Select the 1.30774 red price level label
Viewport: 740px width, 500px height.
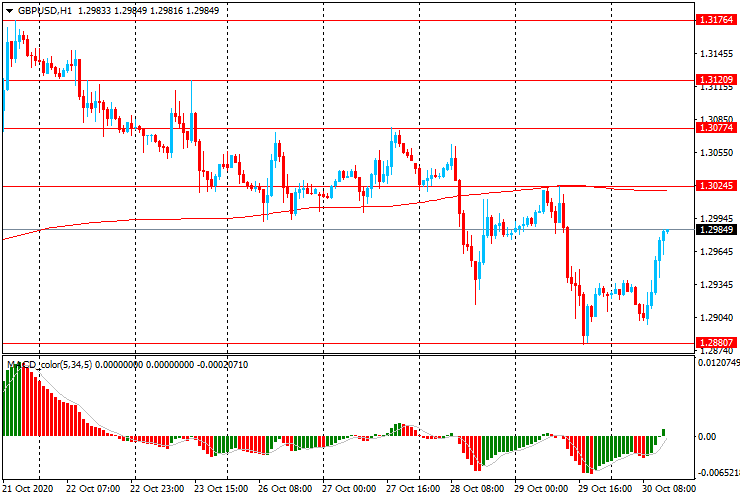[716, 127]
